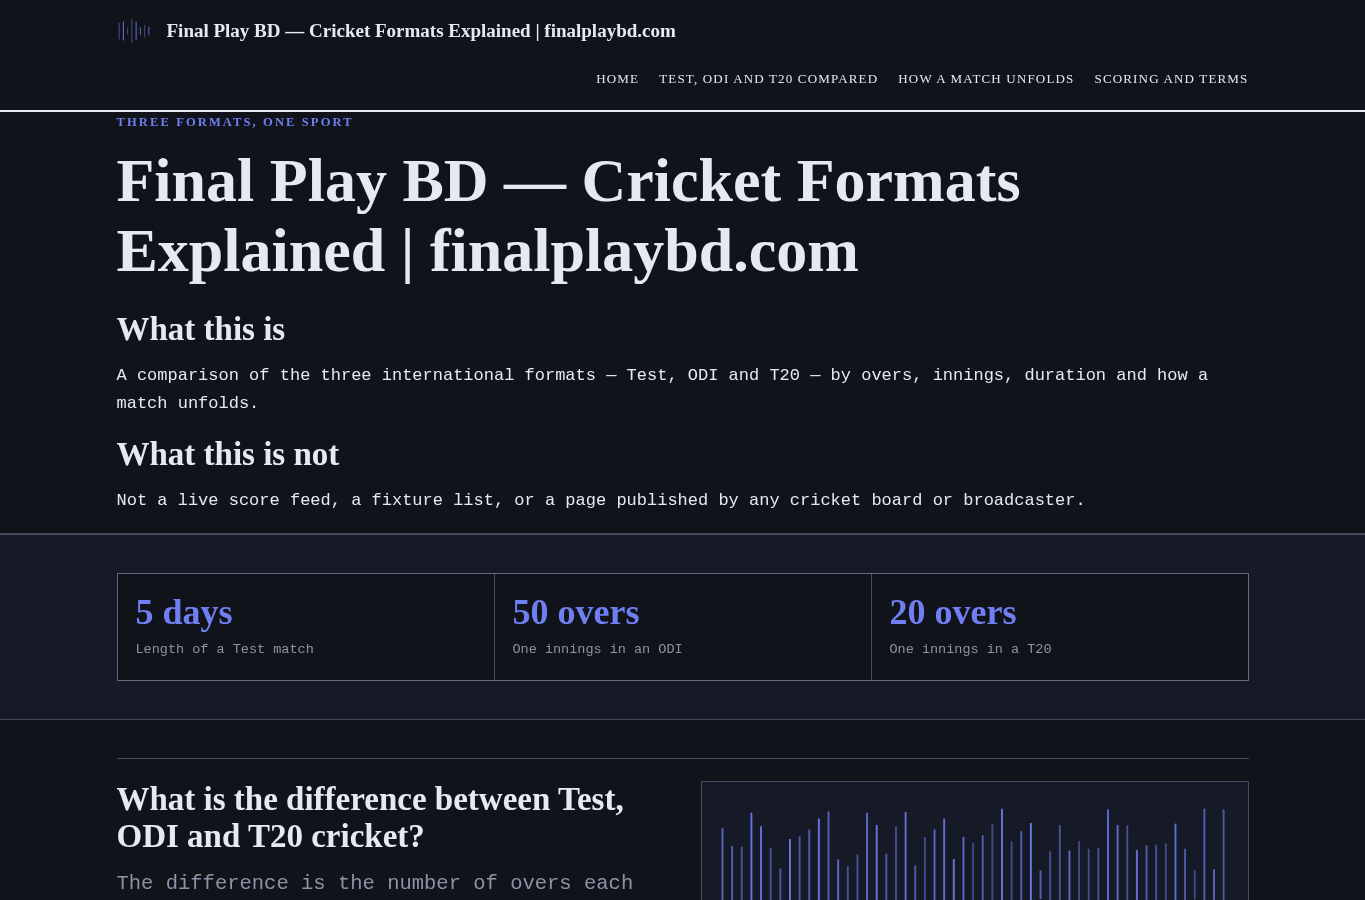Click One innings in an ODI caption
The width and height of the screenshot is (1365, 900).
tap(598, 649)
